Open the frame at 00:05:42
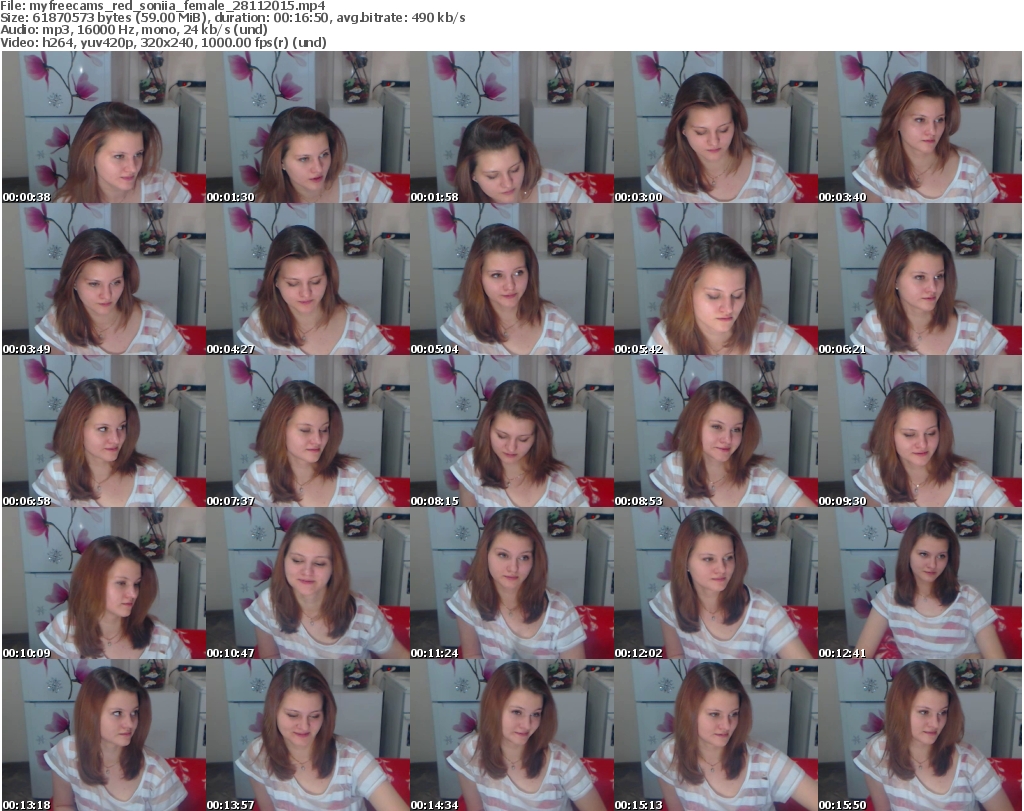Image resolution: width=1024 pixels, height=811 pixels. click(716, 279)
